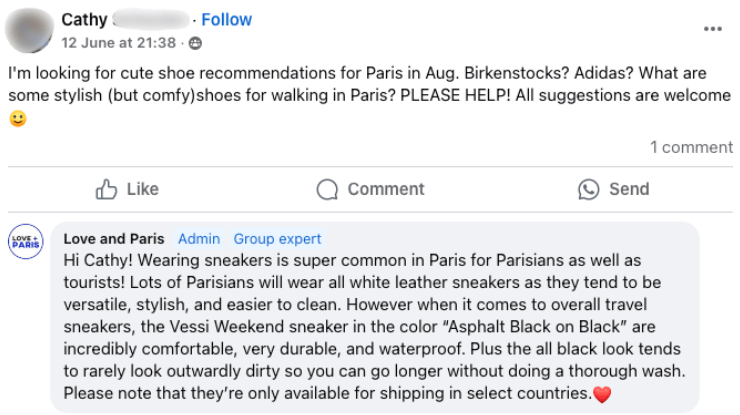Open Cathy's profile by her name
740x415 pixels.
[x=85, y=19]
